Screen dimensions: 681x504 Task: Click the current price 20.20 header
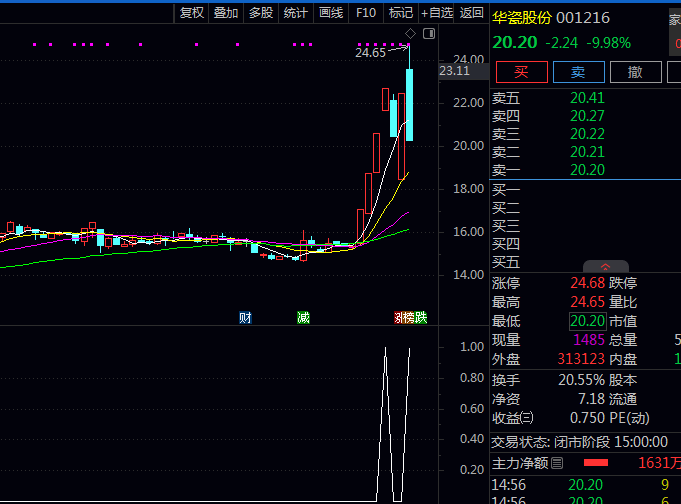pyautogui.click(x=515, y=43)
